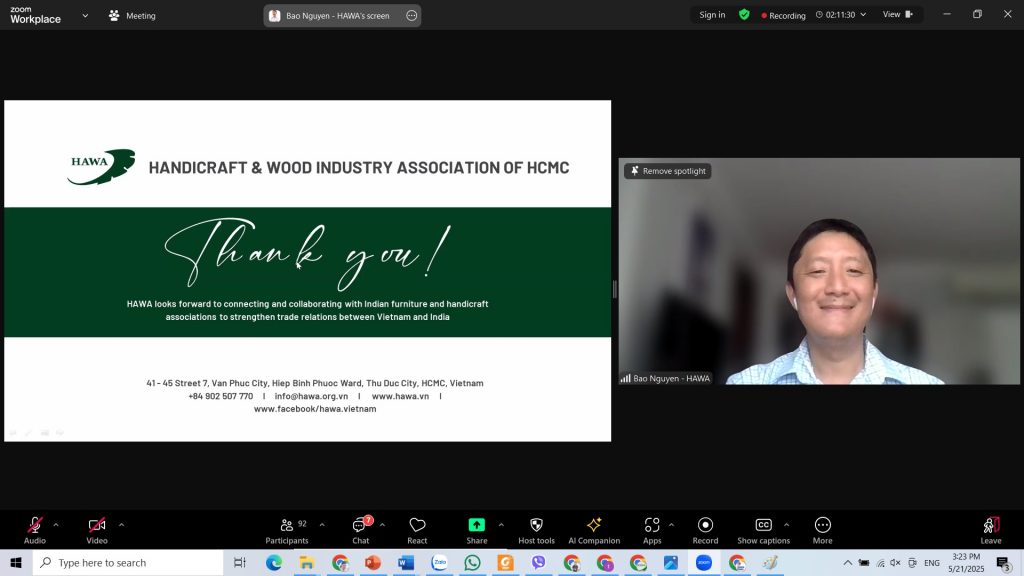Open Zalo from taskbar

pyautogui.click(x=440, y=562)
